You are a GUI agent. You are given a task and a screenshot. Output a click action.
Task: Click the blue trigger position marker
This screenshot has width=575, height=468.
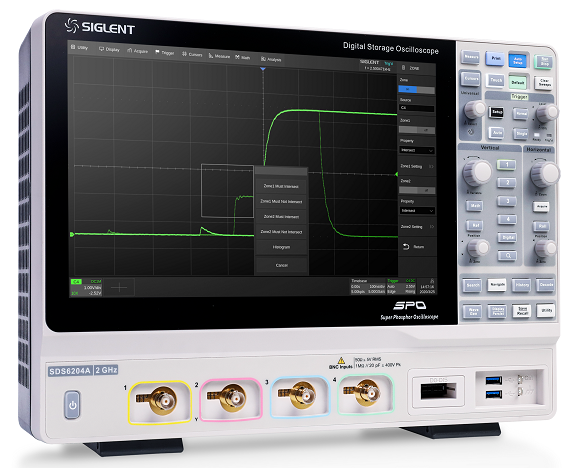point(263,69)
